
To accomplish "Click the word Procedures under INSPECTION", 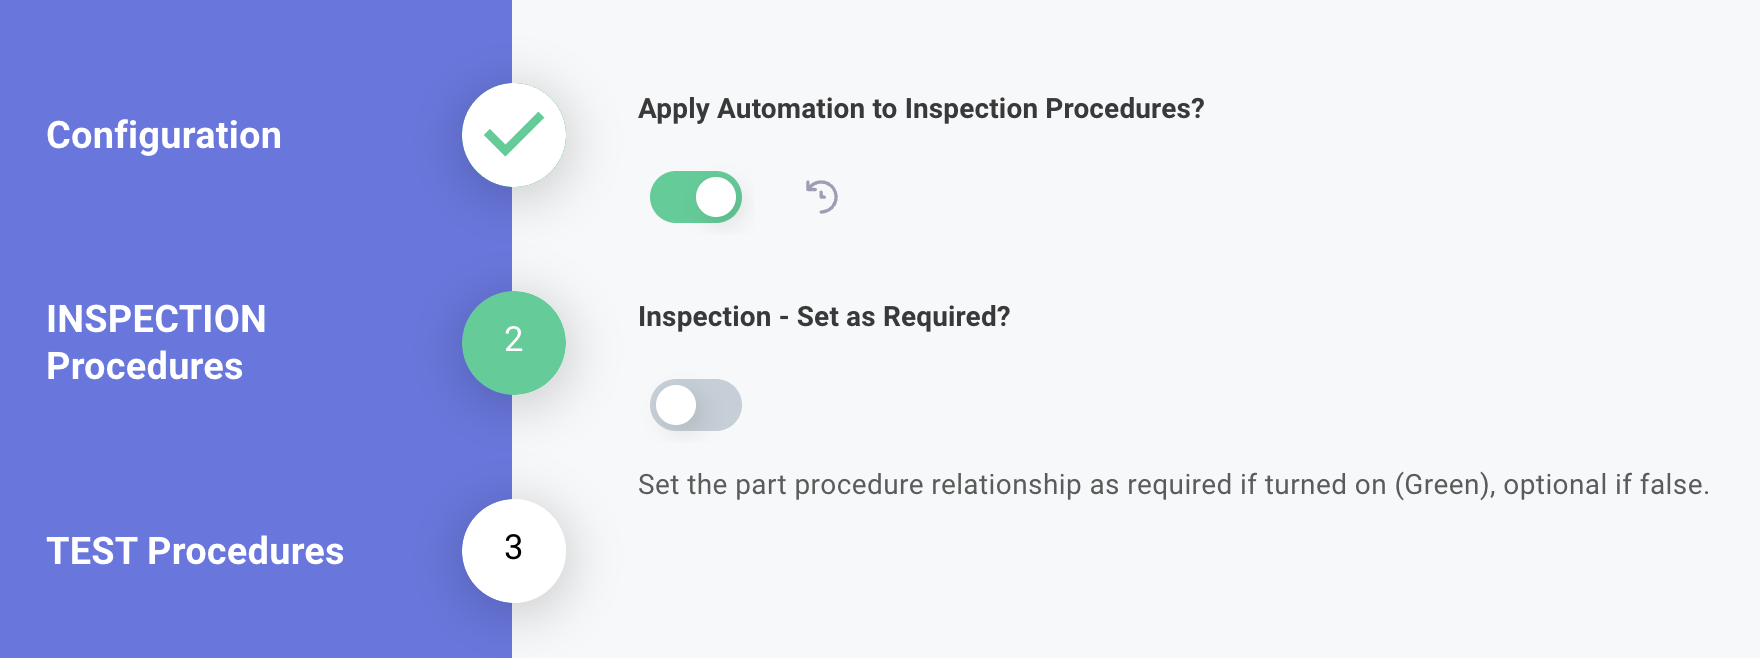I will click(x=145, y=366).
